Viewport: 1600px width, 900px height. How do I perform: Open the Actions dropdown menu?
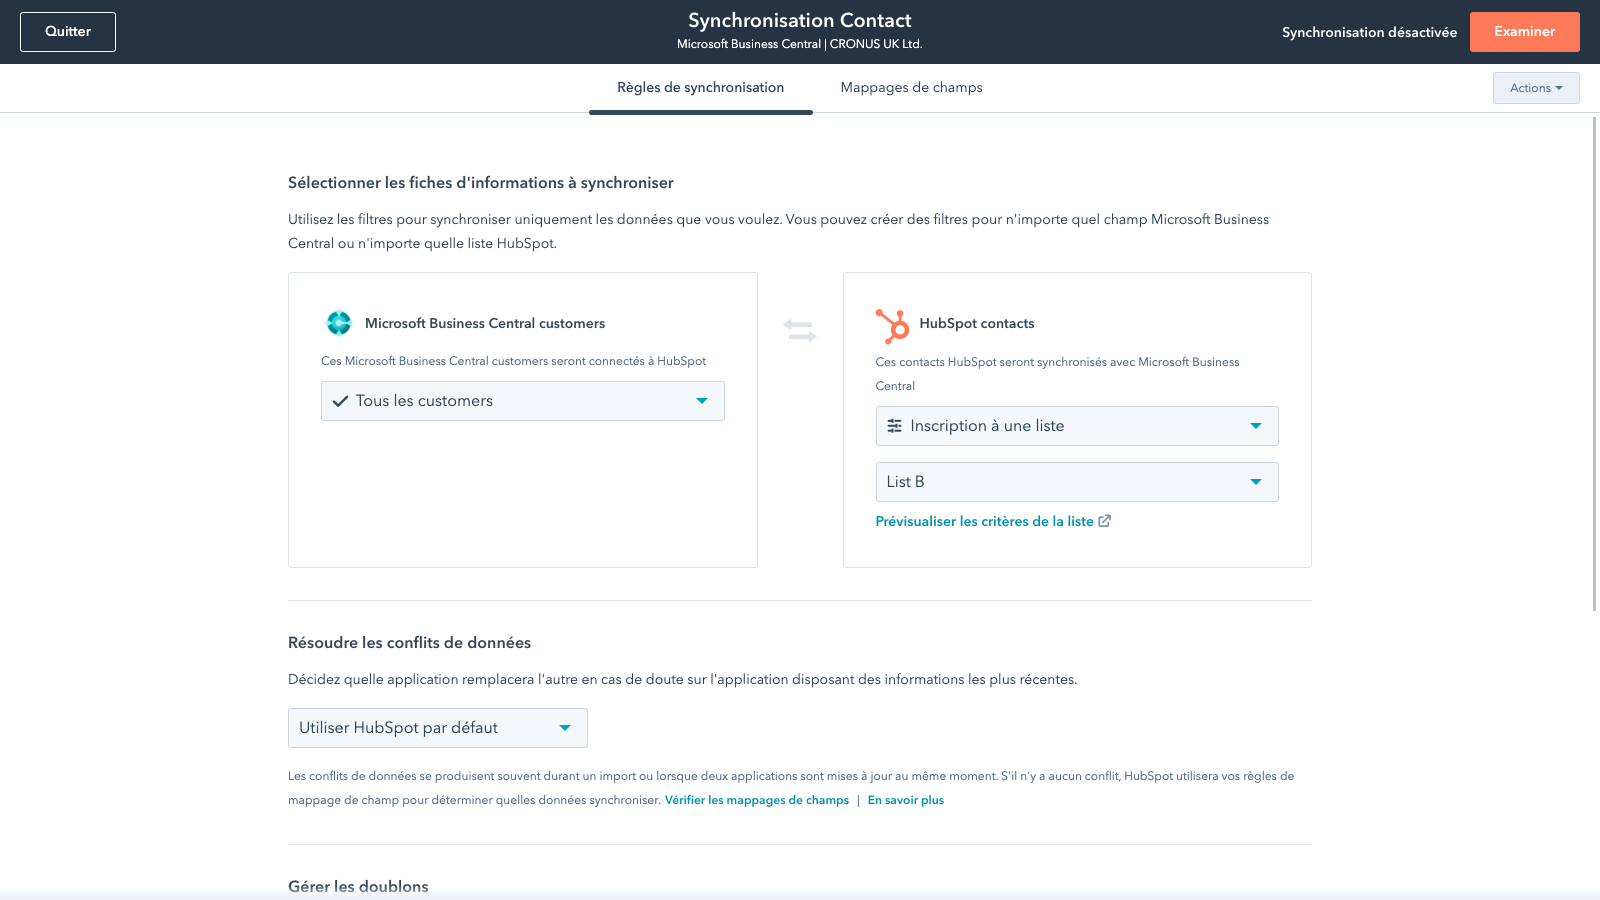[1536, 88]
